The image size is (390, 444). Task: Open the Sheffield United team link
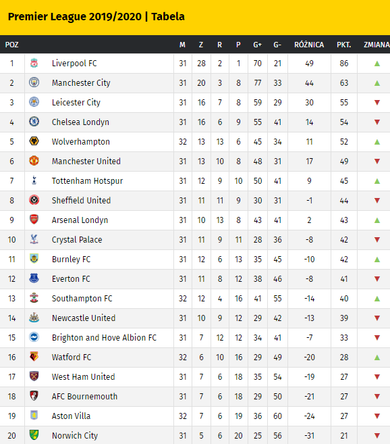point(81,200)
